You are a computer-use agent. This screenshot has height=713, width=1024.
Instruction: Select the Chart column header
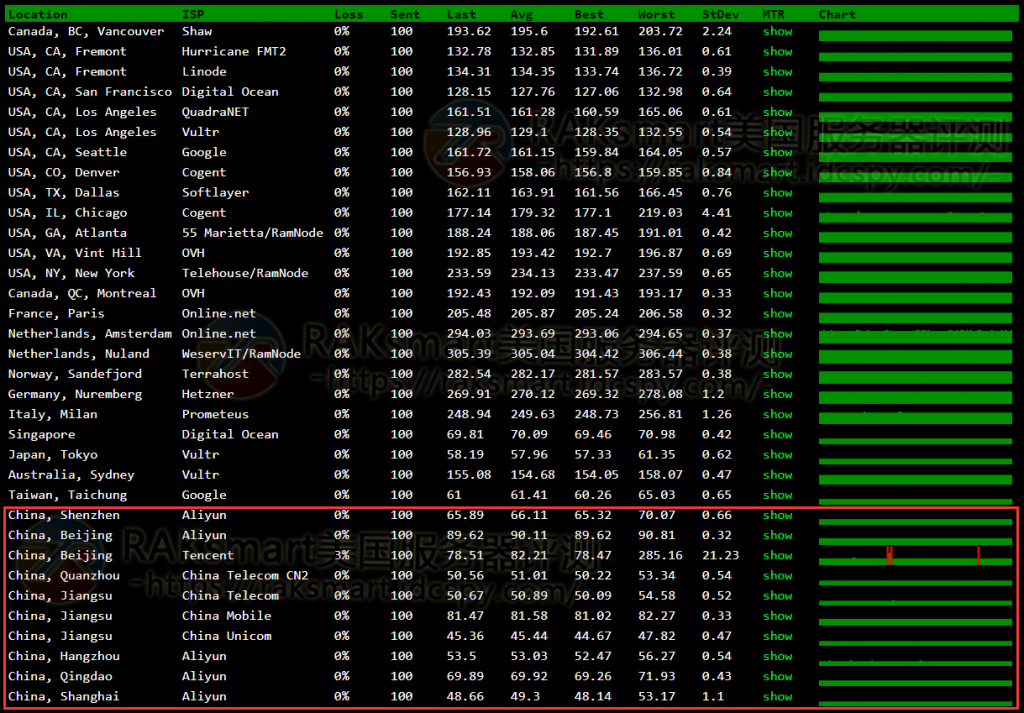[837, 14]
